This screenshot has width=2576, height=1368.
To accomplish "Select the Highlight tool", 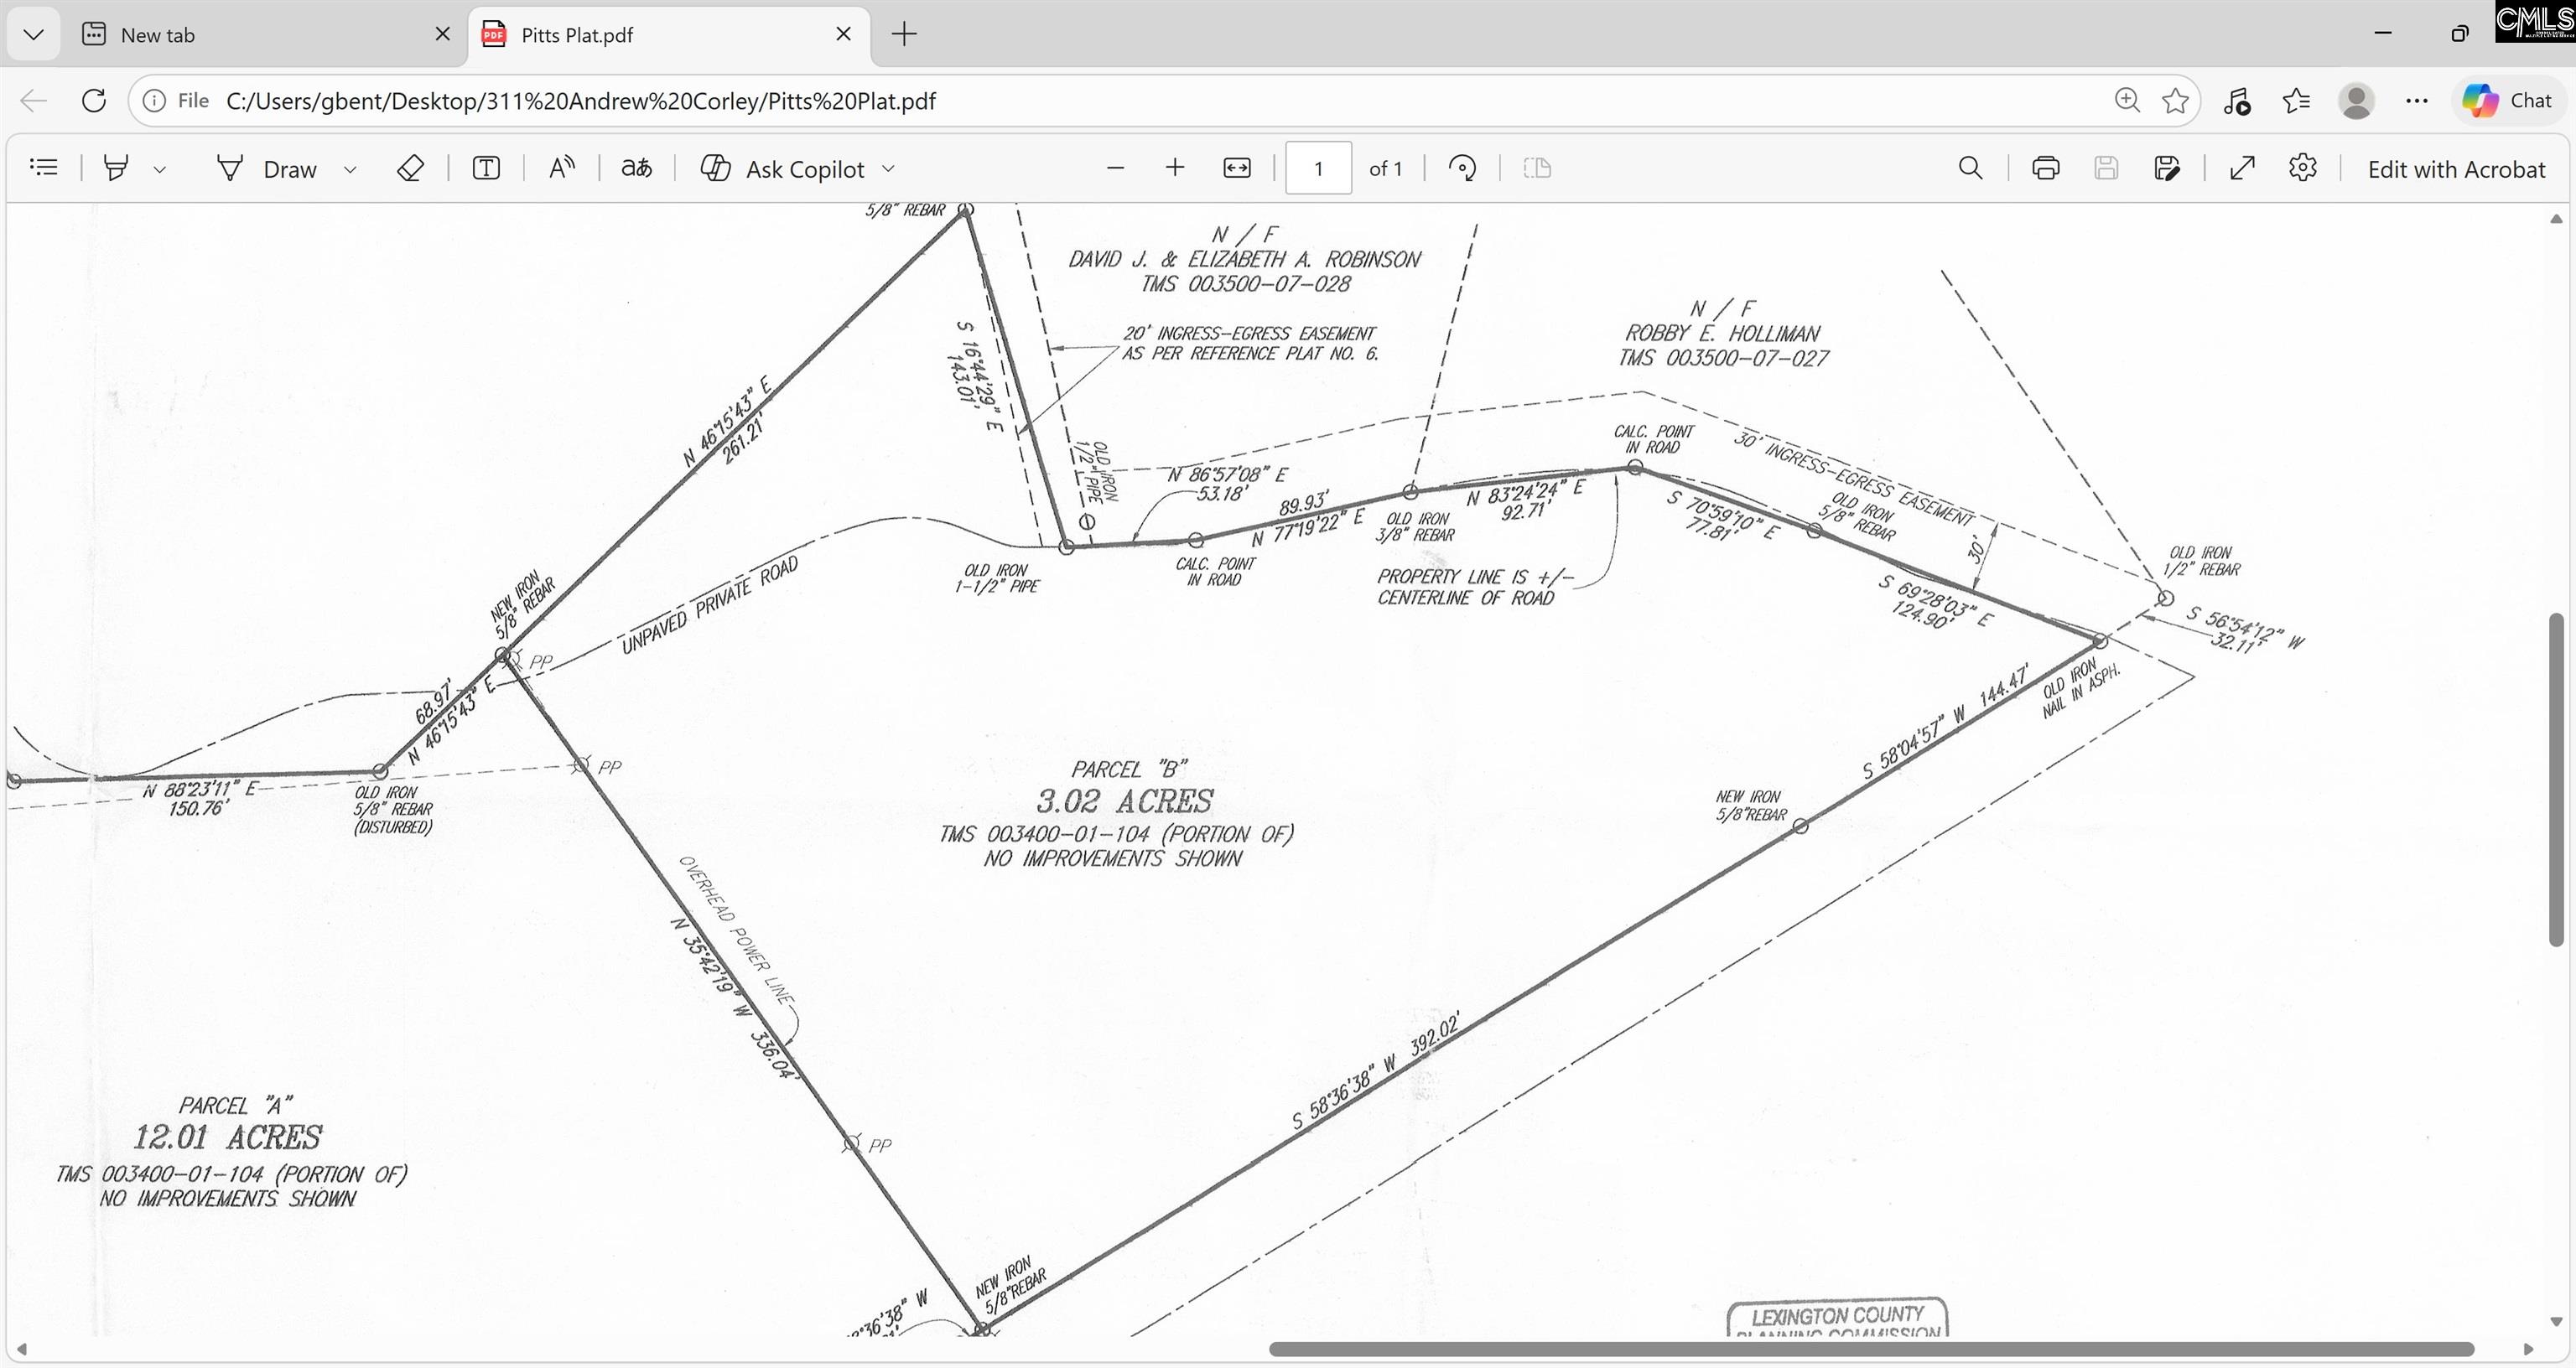I will [x=116, y=168].
